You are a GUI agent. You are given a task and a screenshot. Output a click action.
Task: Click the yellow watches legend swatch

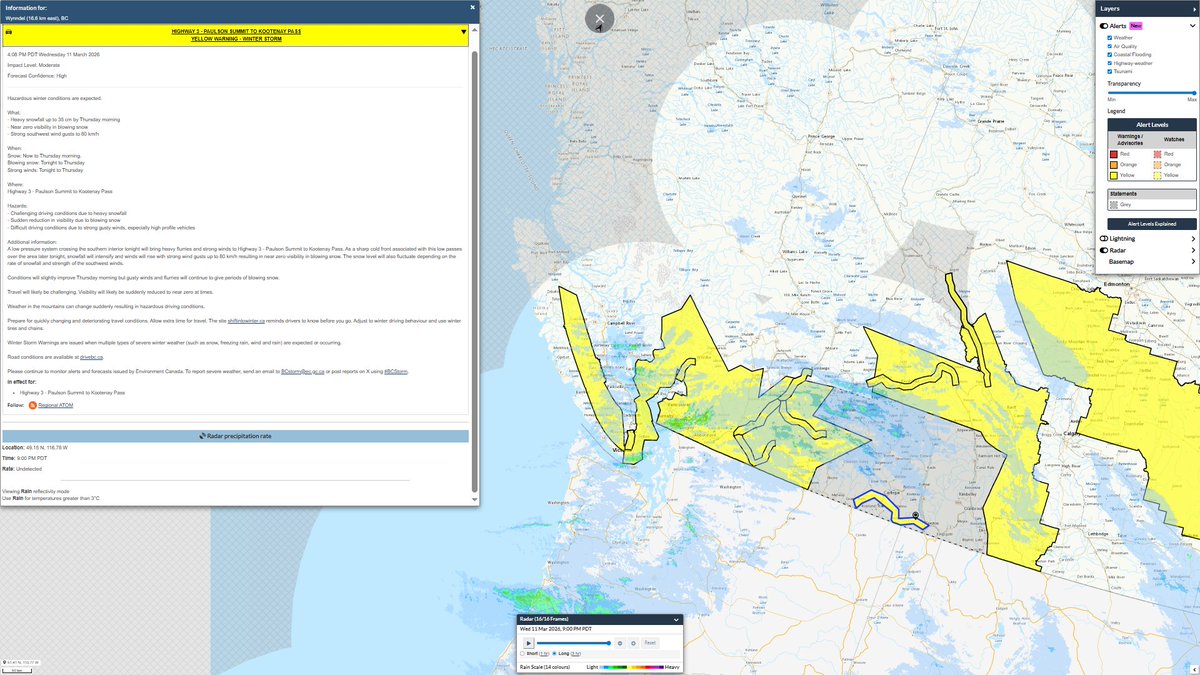pos(1159,174)
